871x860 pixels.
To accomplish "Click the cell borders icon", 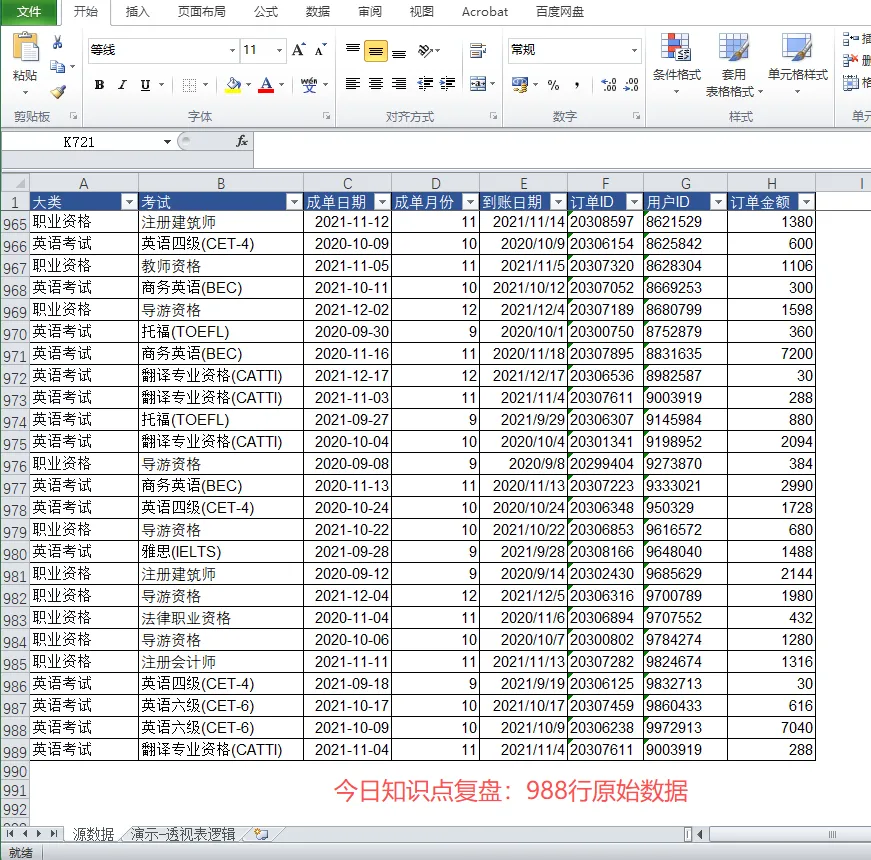I will click(x=189, y=85).
